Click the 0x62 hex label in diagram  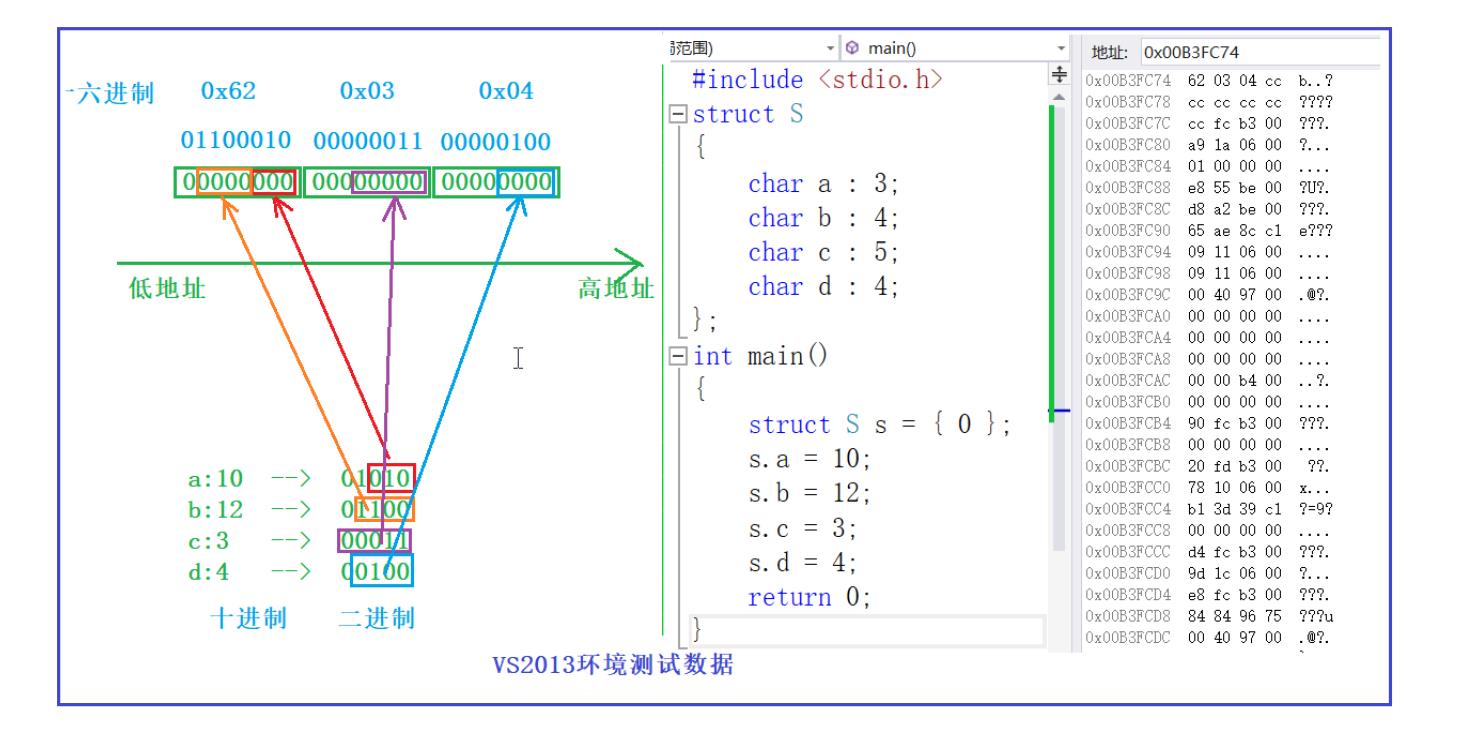[x=228, y=92]
